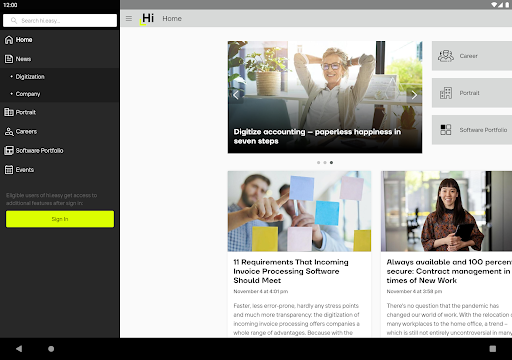
Task: Open the News icon in sidebar
Action: tap(9, 59)
